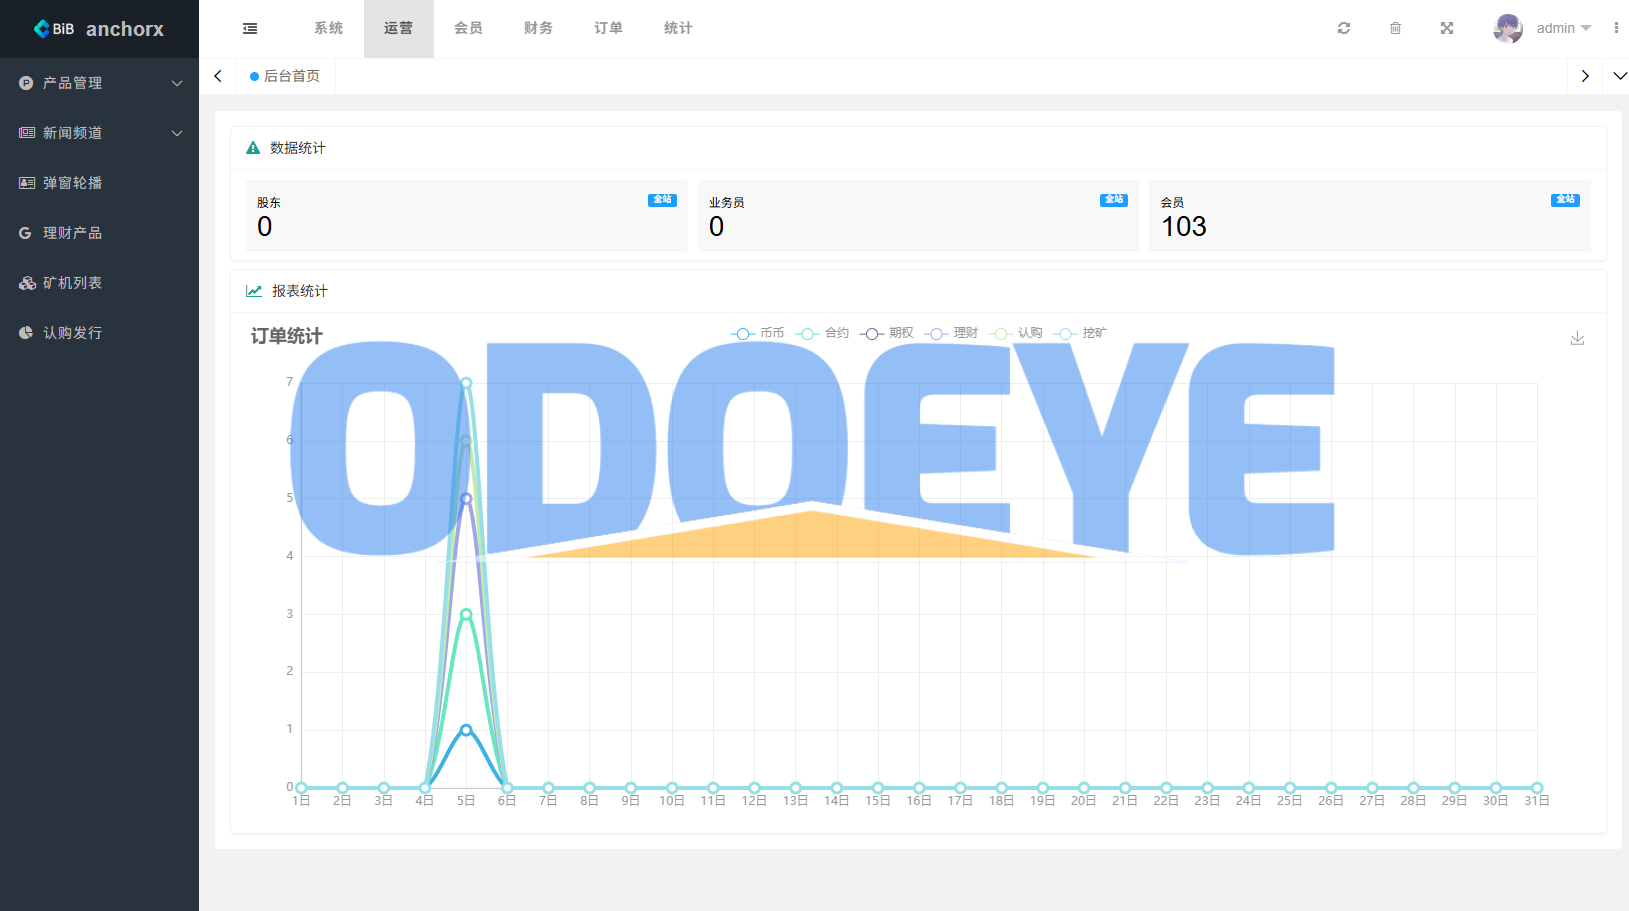Download the order chart as image
Screen dimensions: 1629x911
[x=1577, y=338]
